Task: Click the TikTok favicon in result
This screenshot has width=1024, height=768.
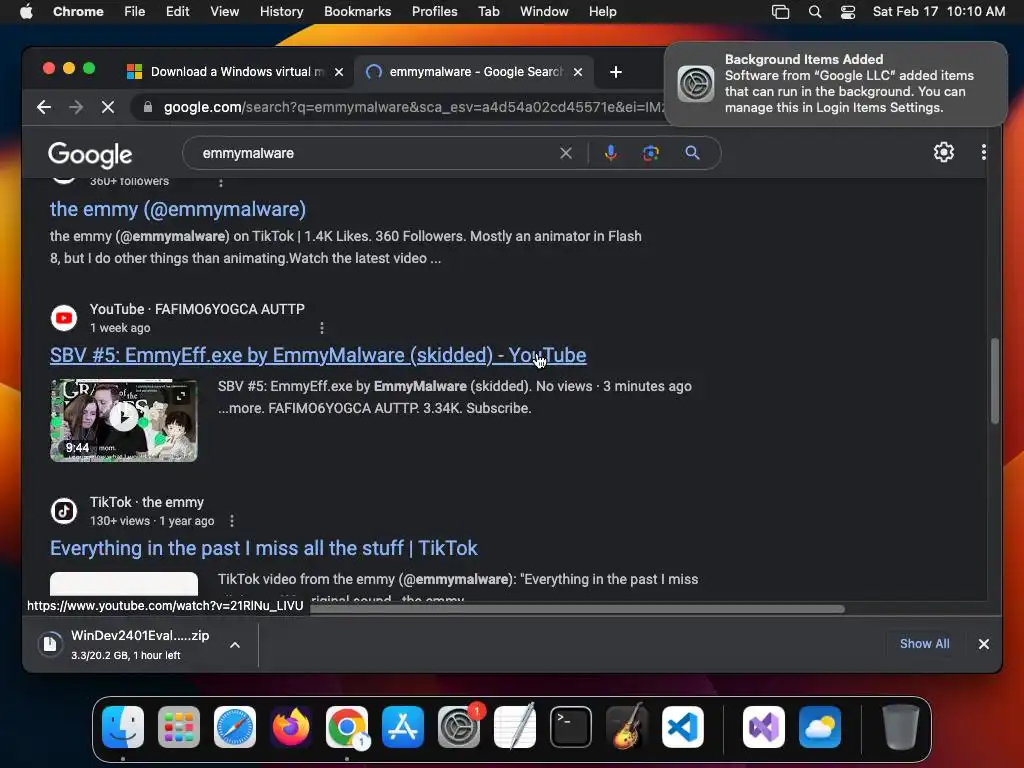Action: [x=64, y=511]
